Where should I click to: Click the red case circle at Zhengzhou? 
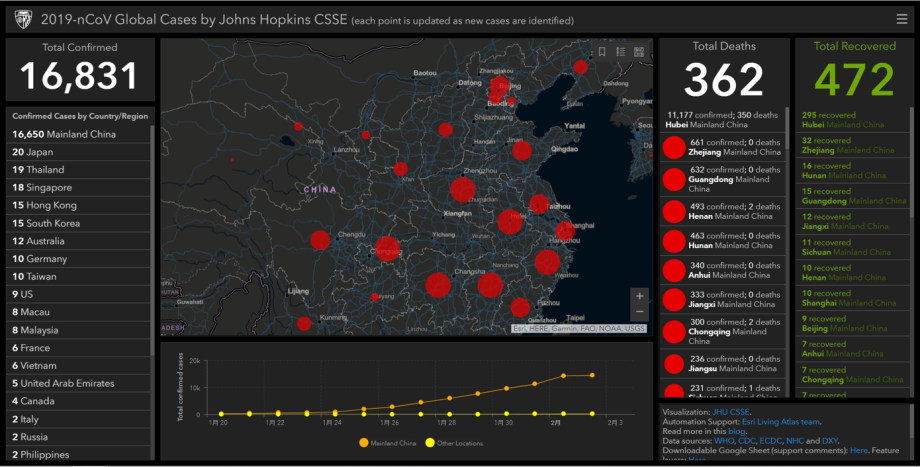pyautogui.click(x=462, y=189)
